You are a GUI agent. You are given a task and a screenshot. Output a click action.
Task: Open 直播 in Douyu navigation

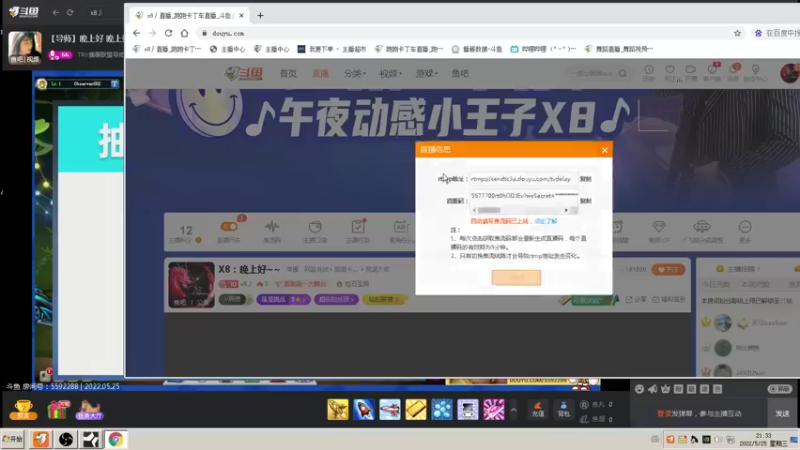click(320, 73)
